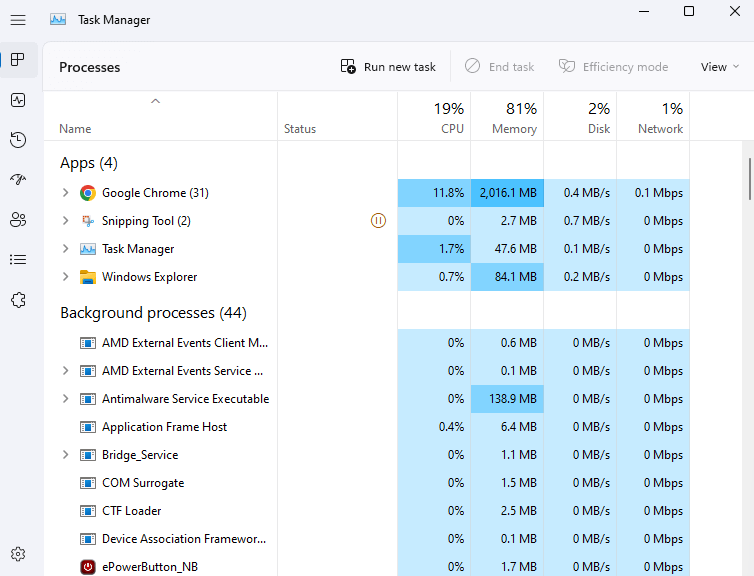Collapse the sort indicator above Name column
The height and width of the screenshot is (576, 754).
point(155,101)
